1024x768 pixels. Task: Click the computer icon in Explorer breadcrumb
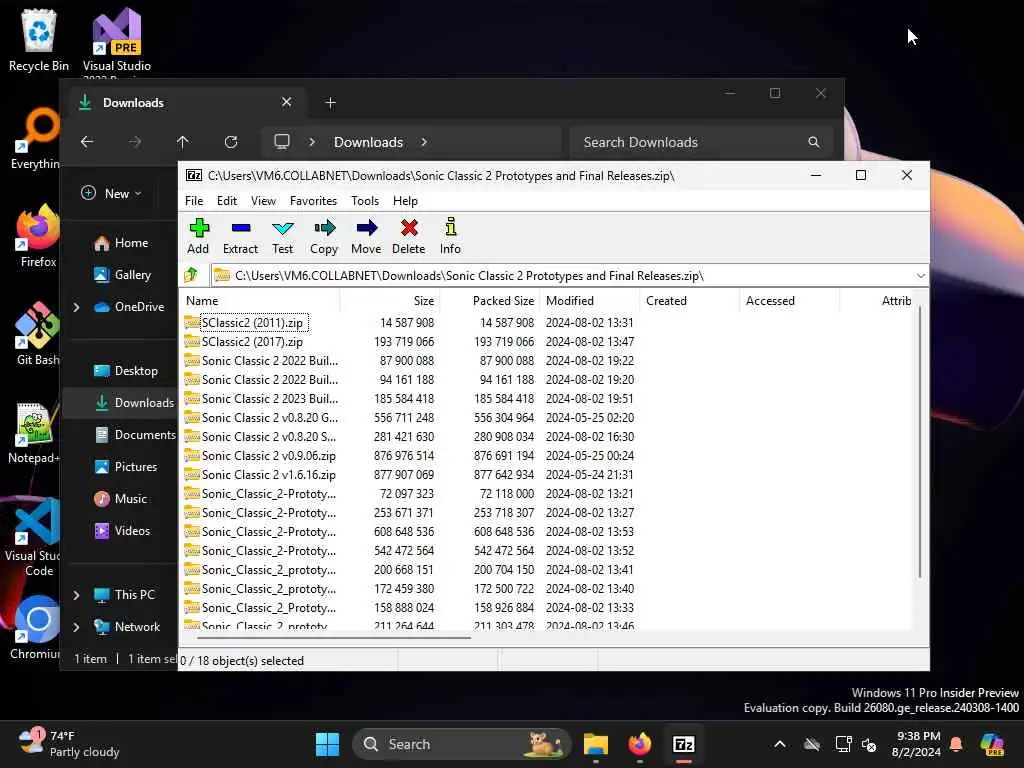[282, 142]
